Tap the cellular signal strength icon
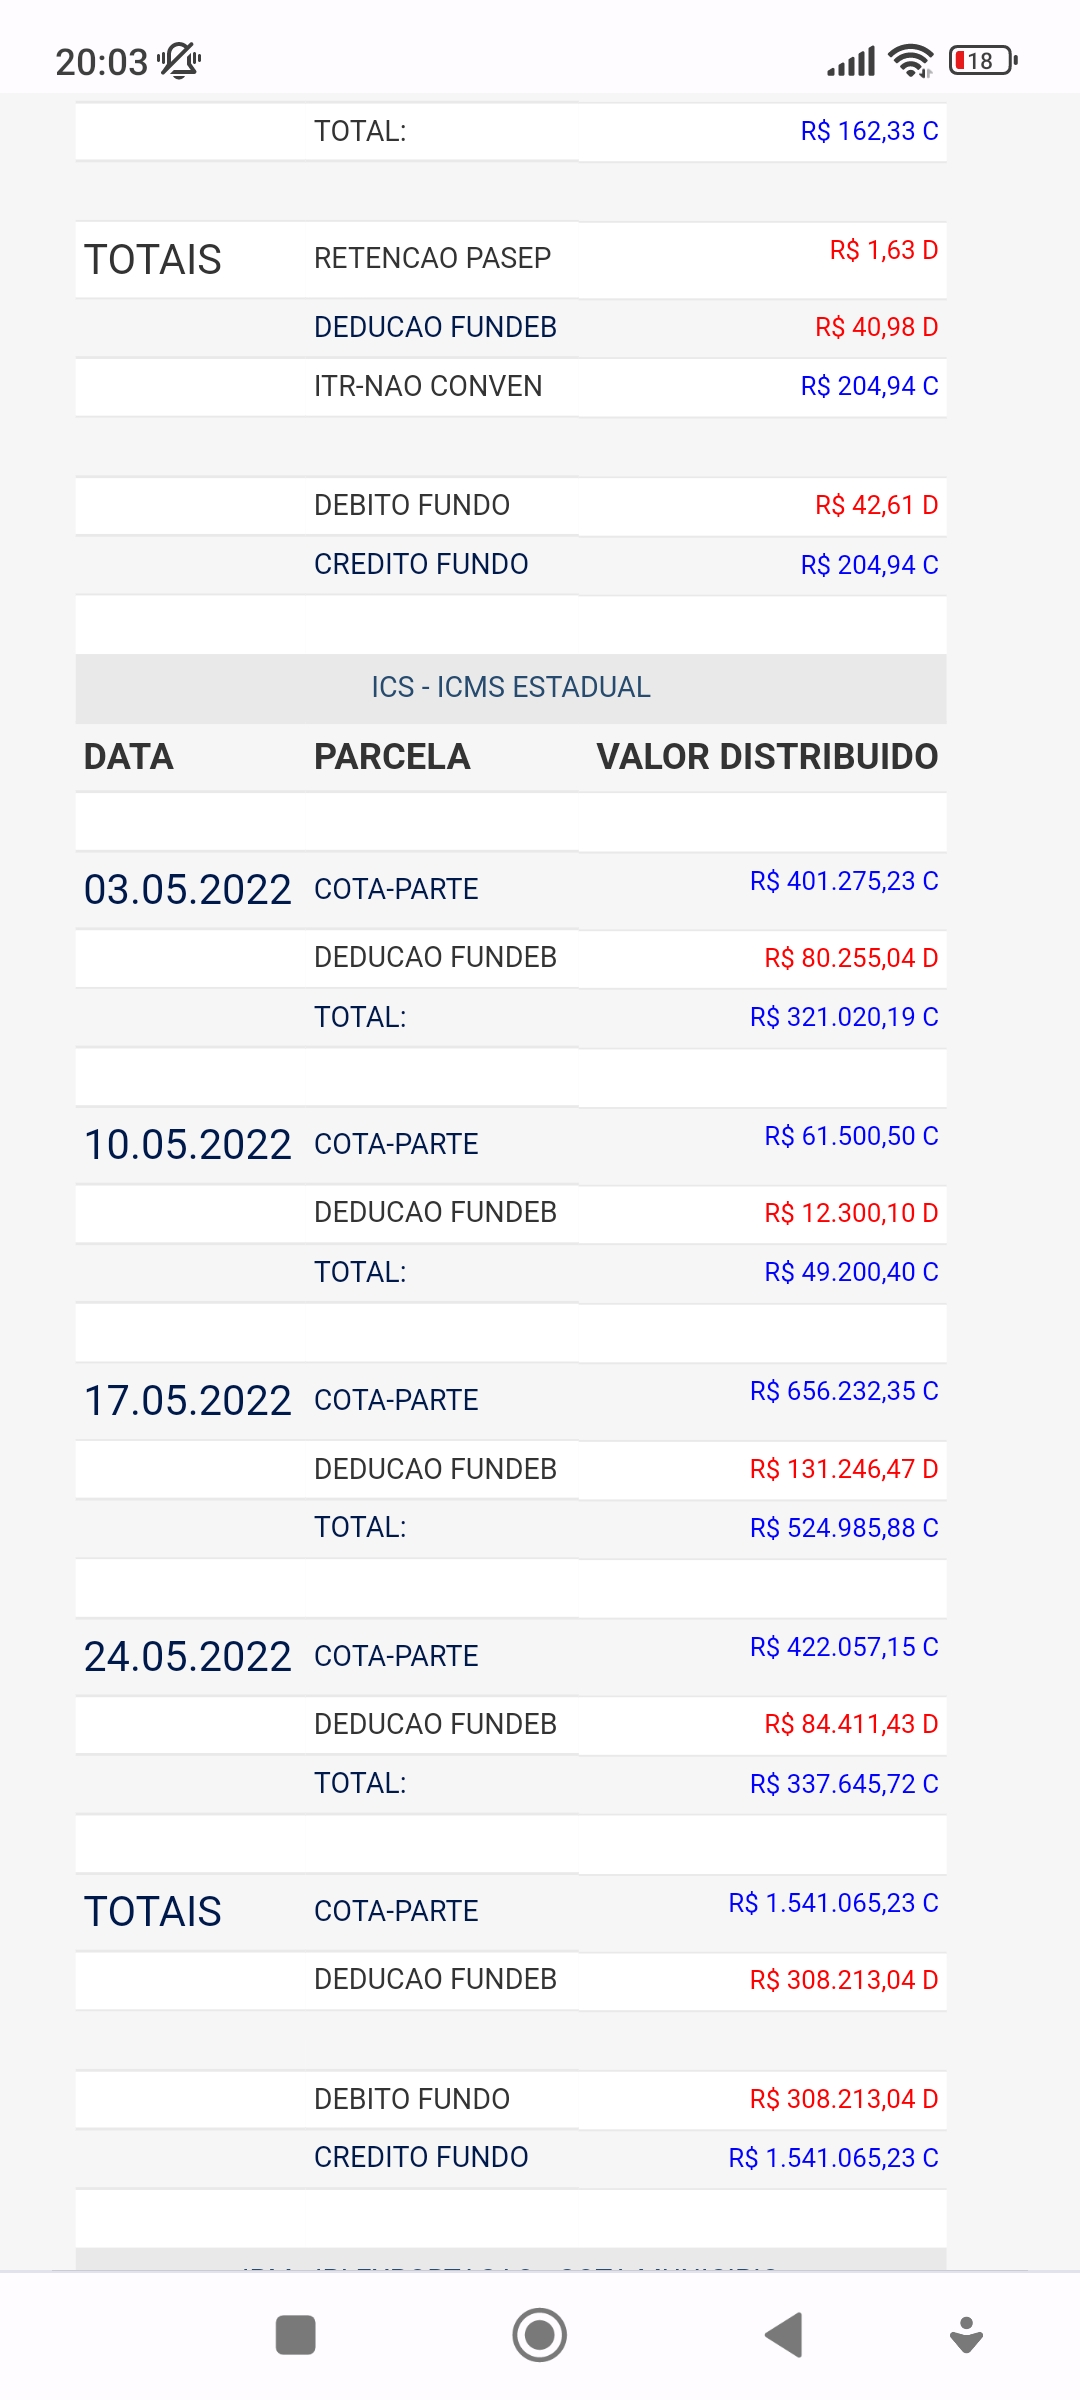 (851, 62)
